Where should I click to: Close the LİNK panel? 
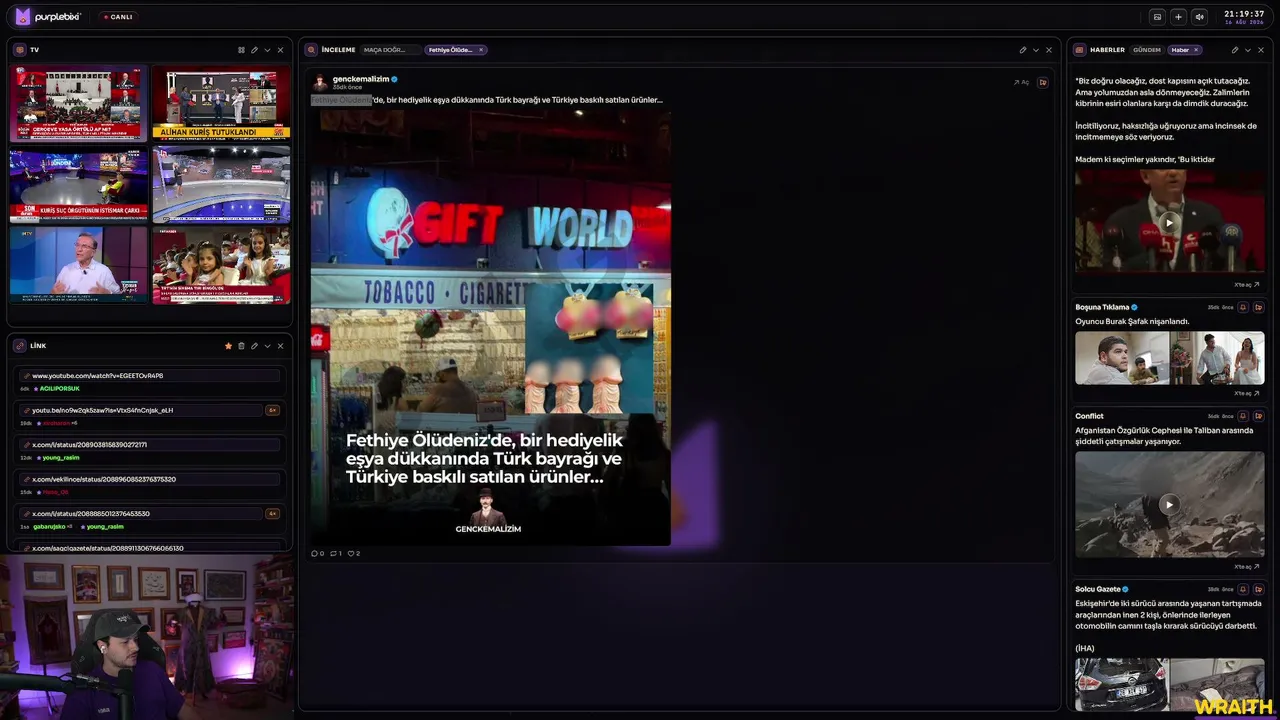[x=280, y=346]
